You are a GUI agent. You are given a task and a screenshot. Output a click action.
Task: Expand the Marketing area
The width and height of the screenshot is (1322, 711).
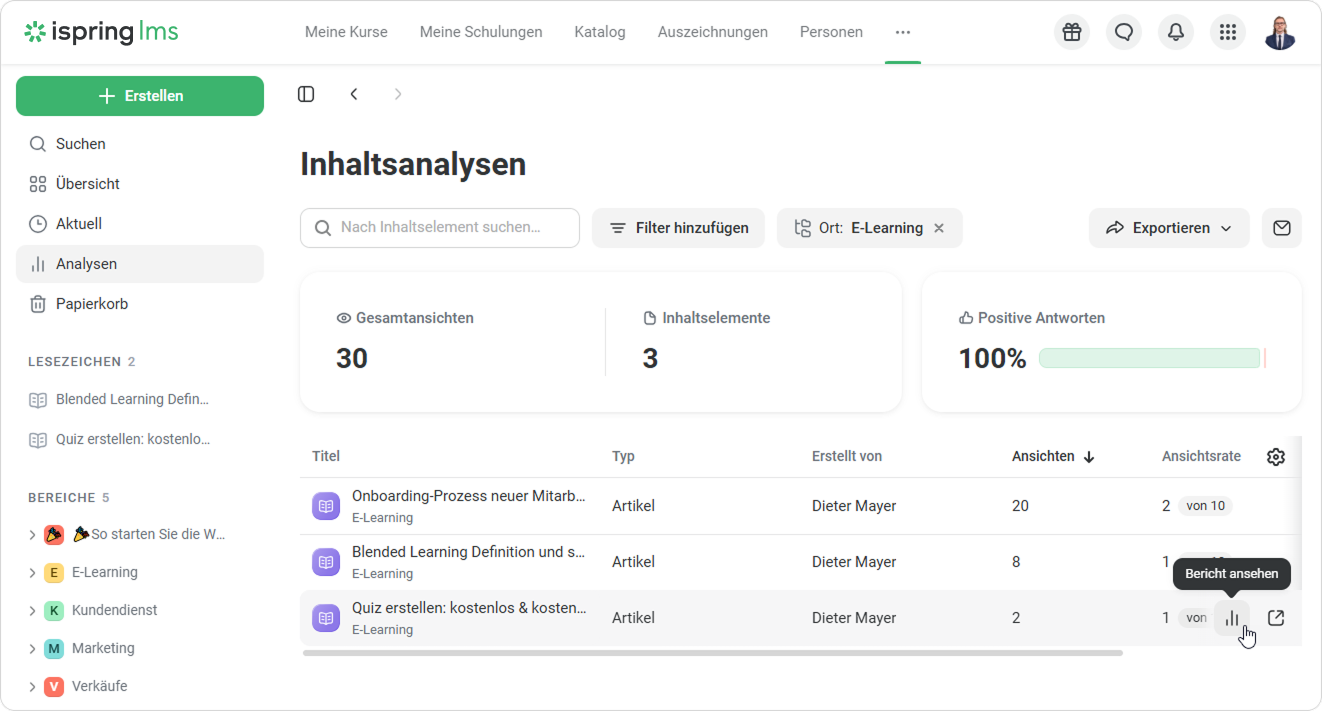tap(32, 649)
